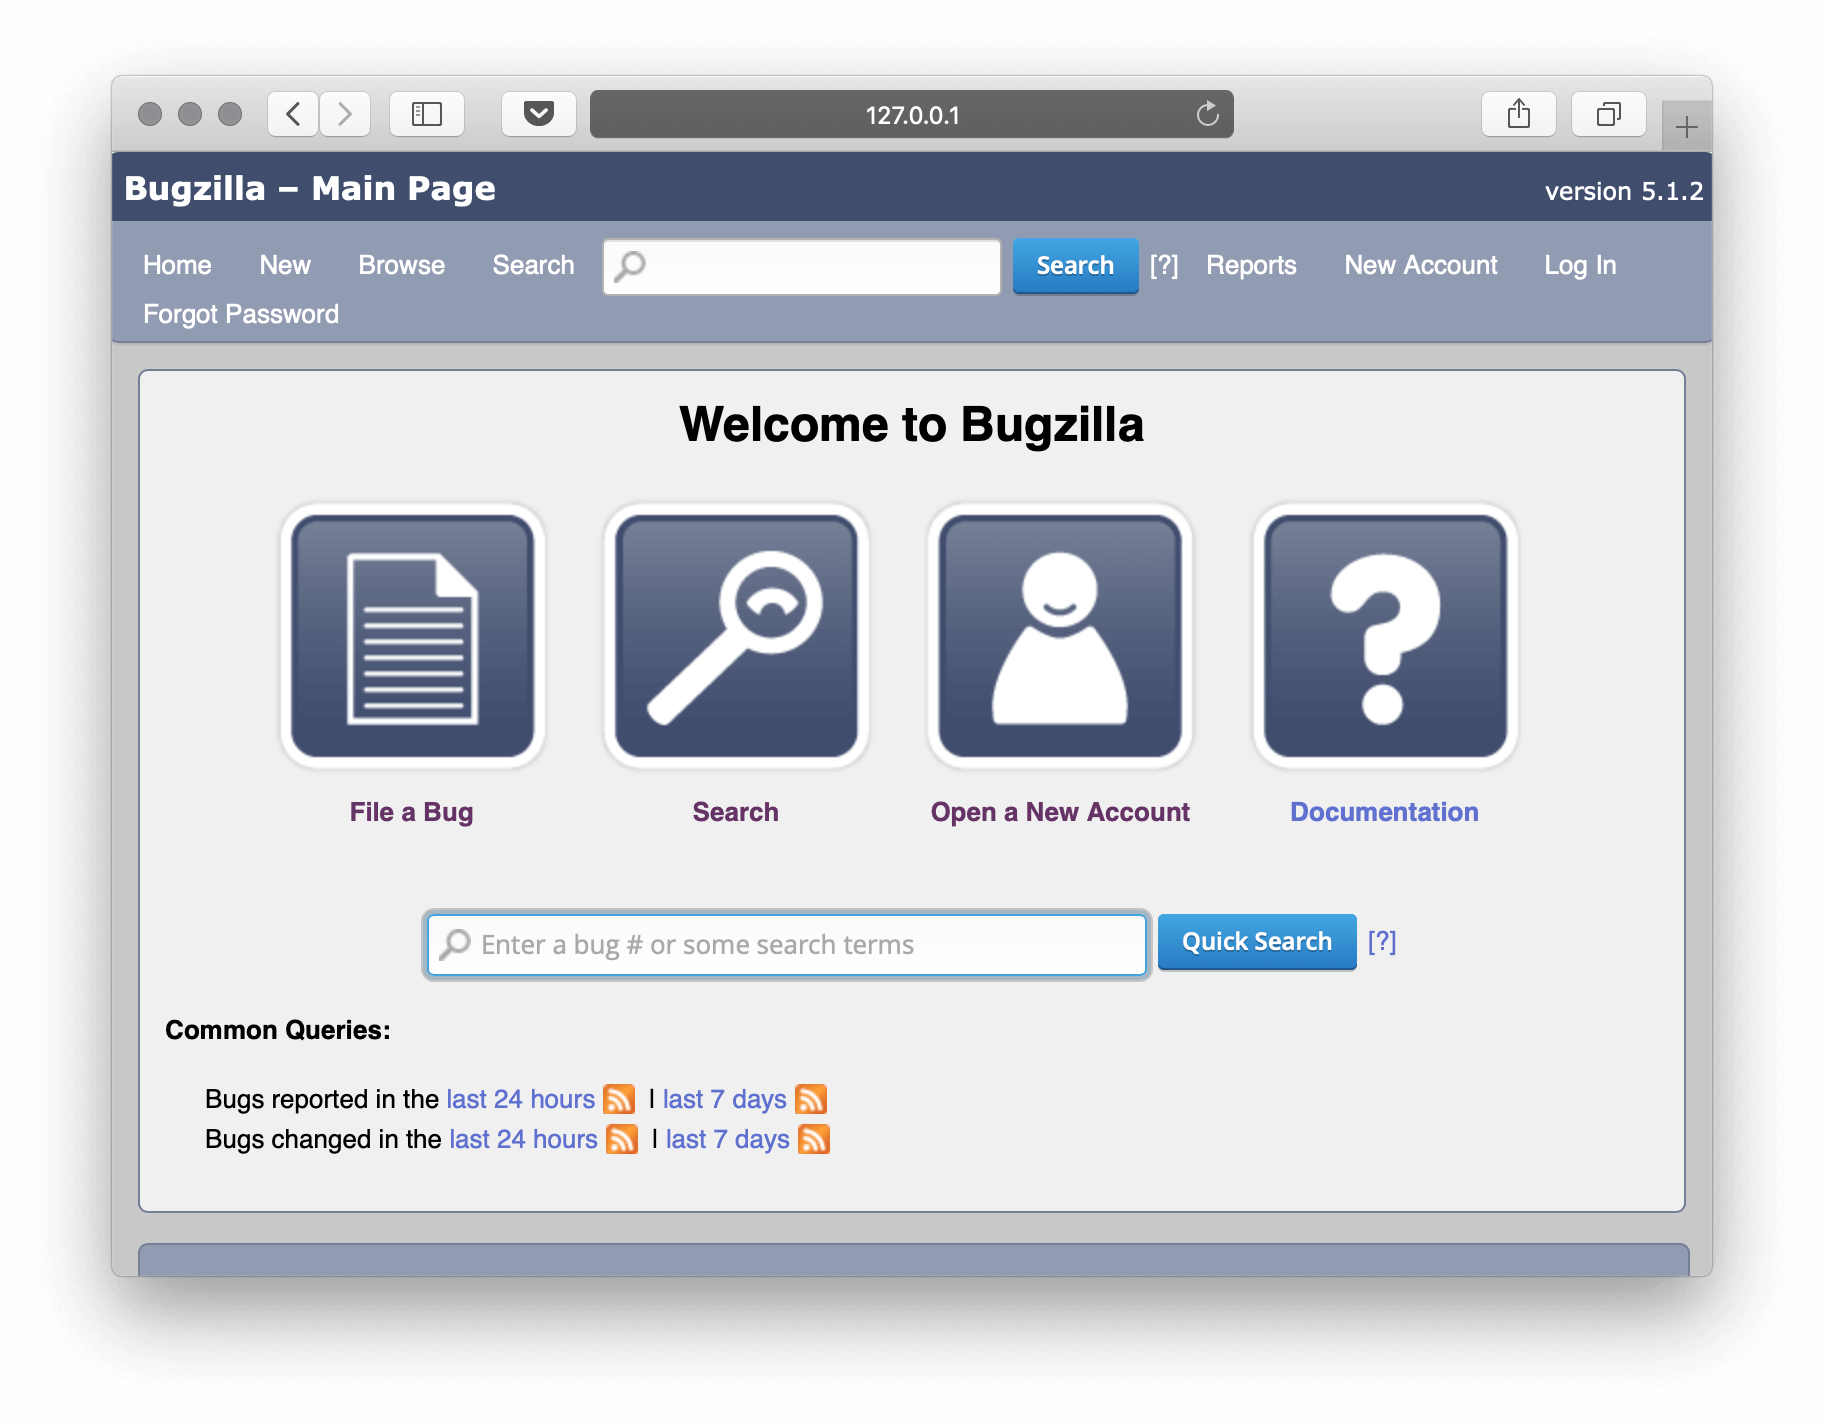The height and width of the screenshot is (1424, 1824).
Task: Click the Open a New Account person icon
Action: pos(1060,636)
